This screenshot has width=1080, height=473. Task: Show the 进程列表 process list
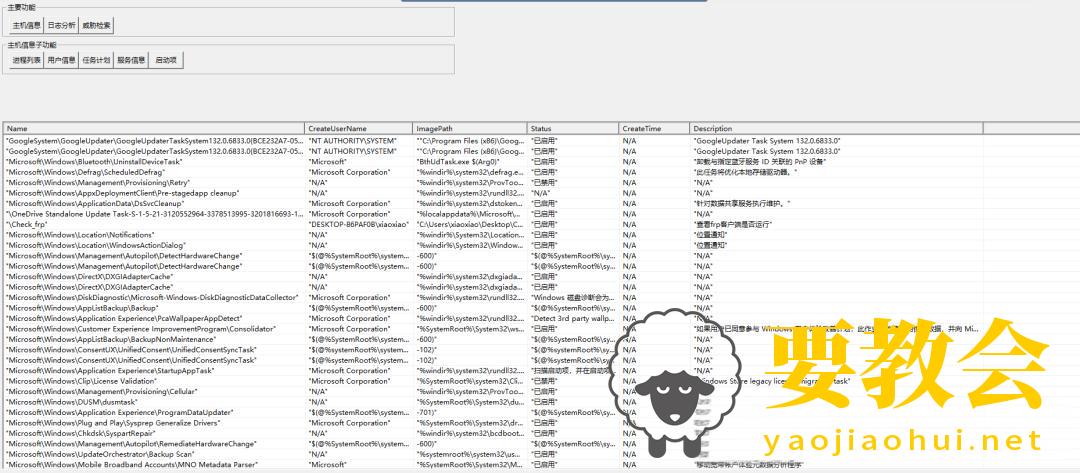[27, 60]
